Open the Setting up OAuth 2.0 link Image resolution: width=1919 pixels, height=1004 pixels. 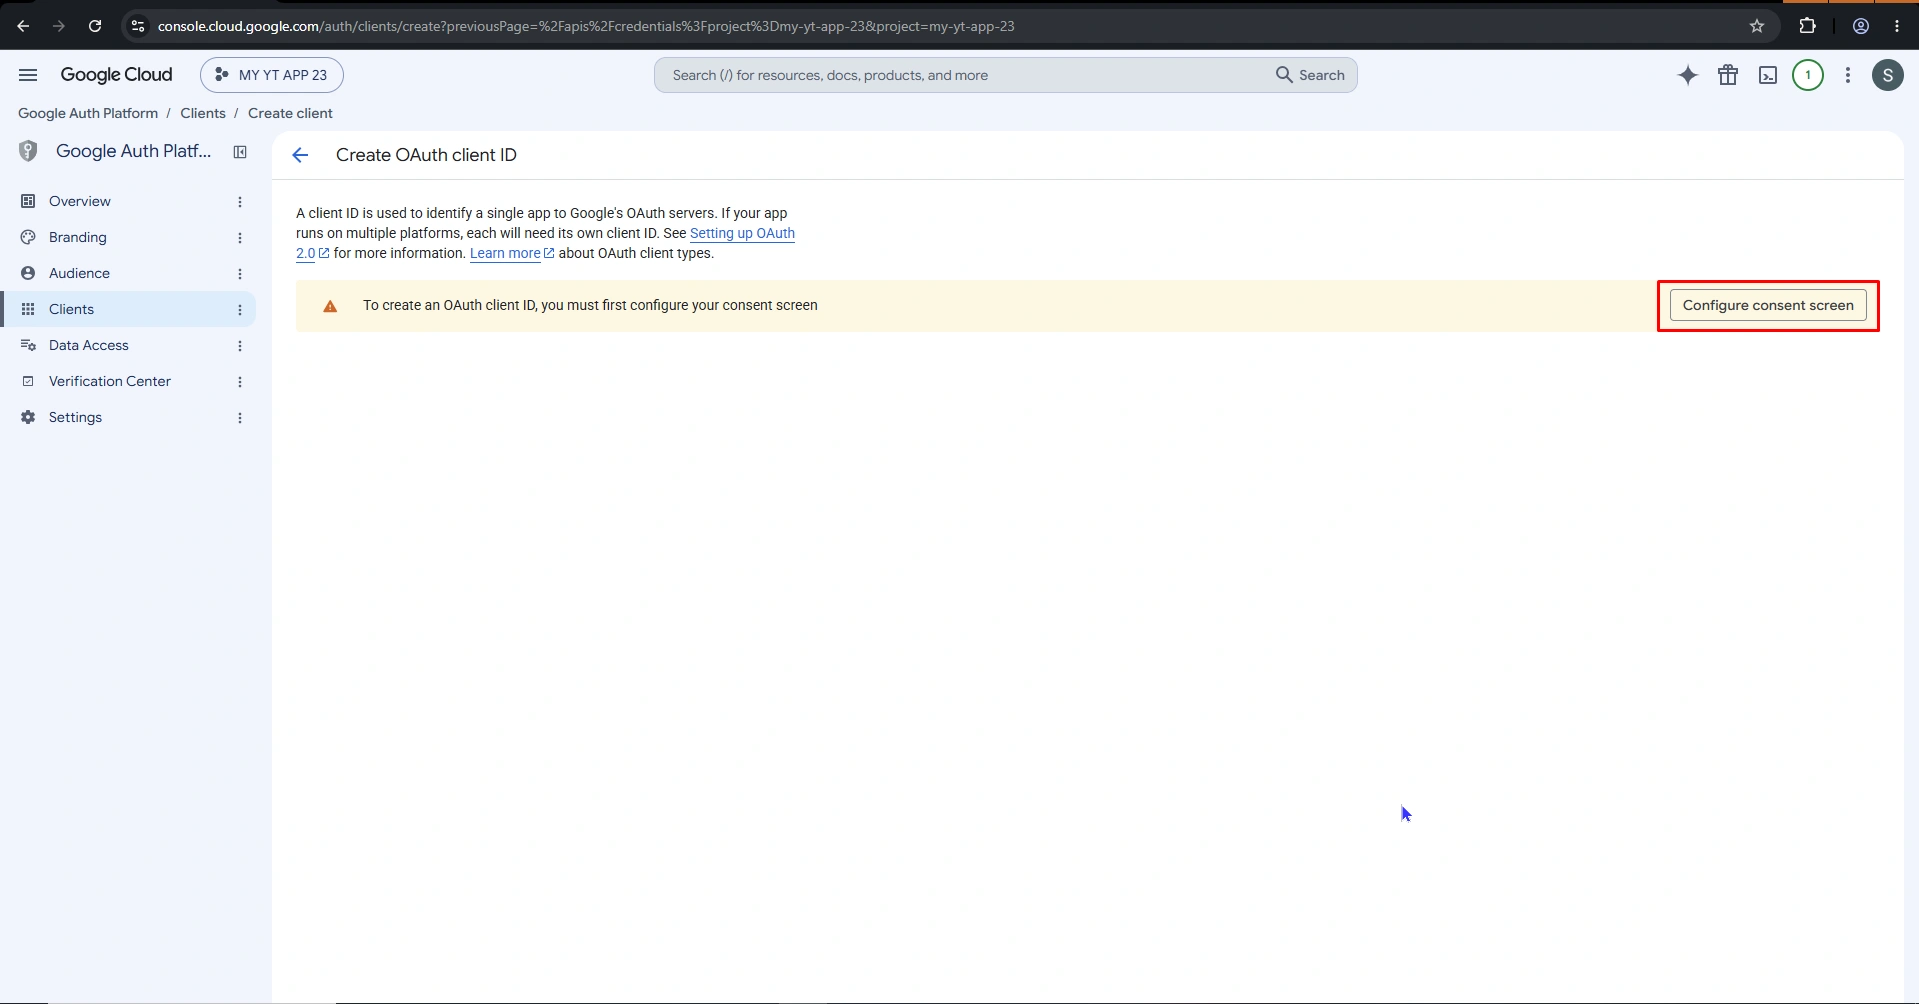pos(742,233)
